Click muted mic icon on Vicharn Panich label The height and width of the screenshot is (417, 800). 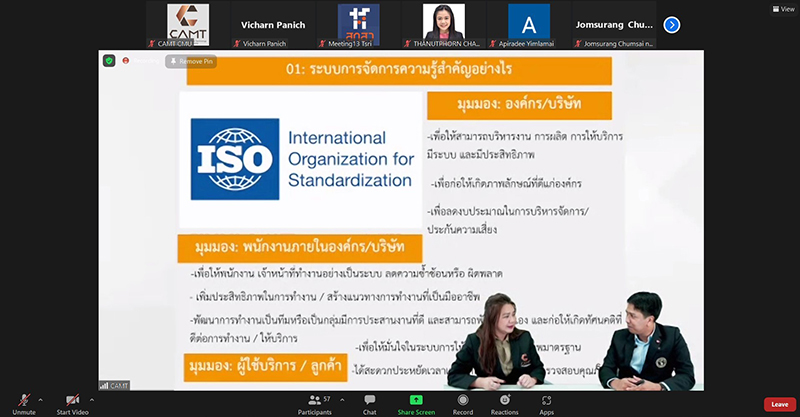point(237,44)
